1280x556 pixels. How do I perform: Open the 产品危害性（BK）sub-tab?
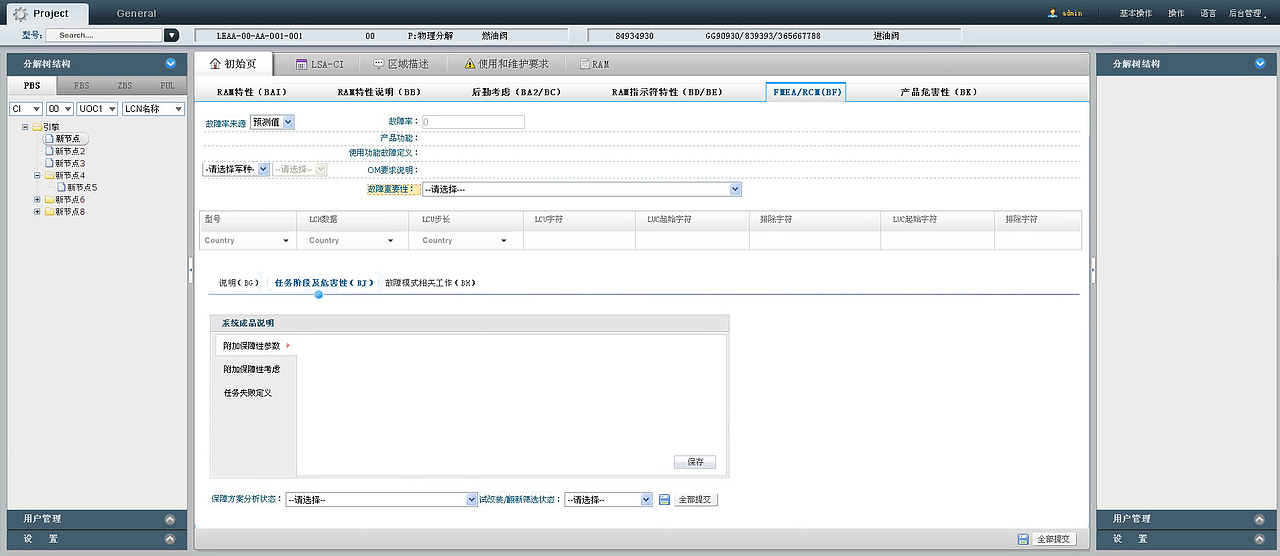(x=938, y=92)
